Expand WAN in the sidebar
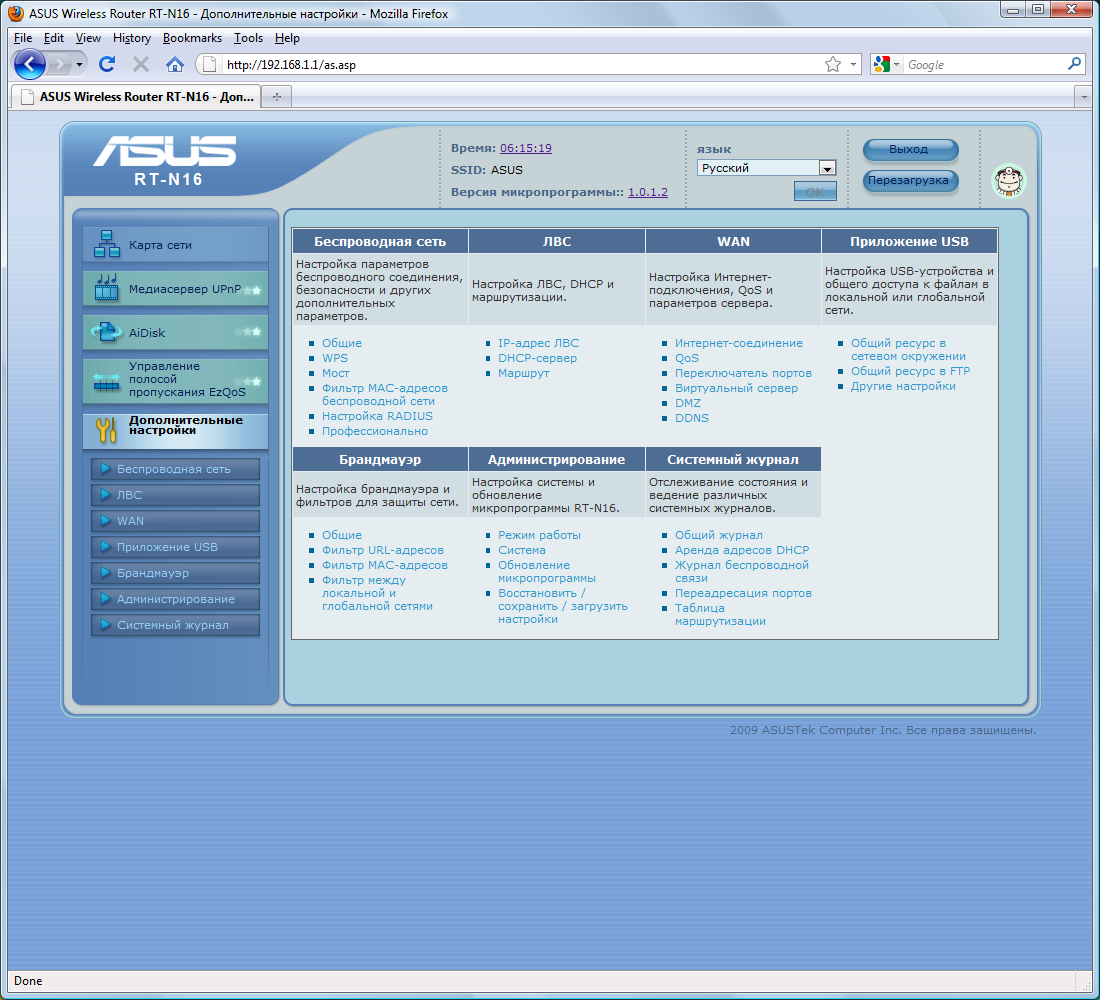 click(175, 521)
